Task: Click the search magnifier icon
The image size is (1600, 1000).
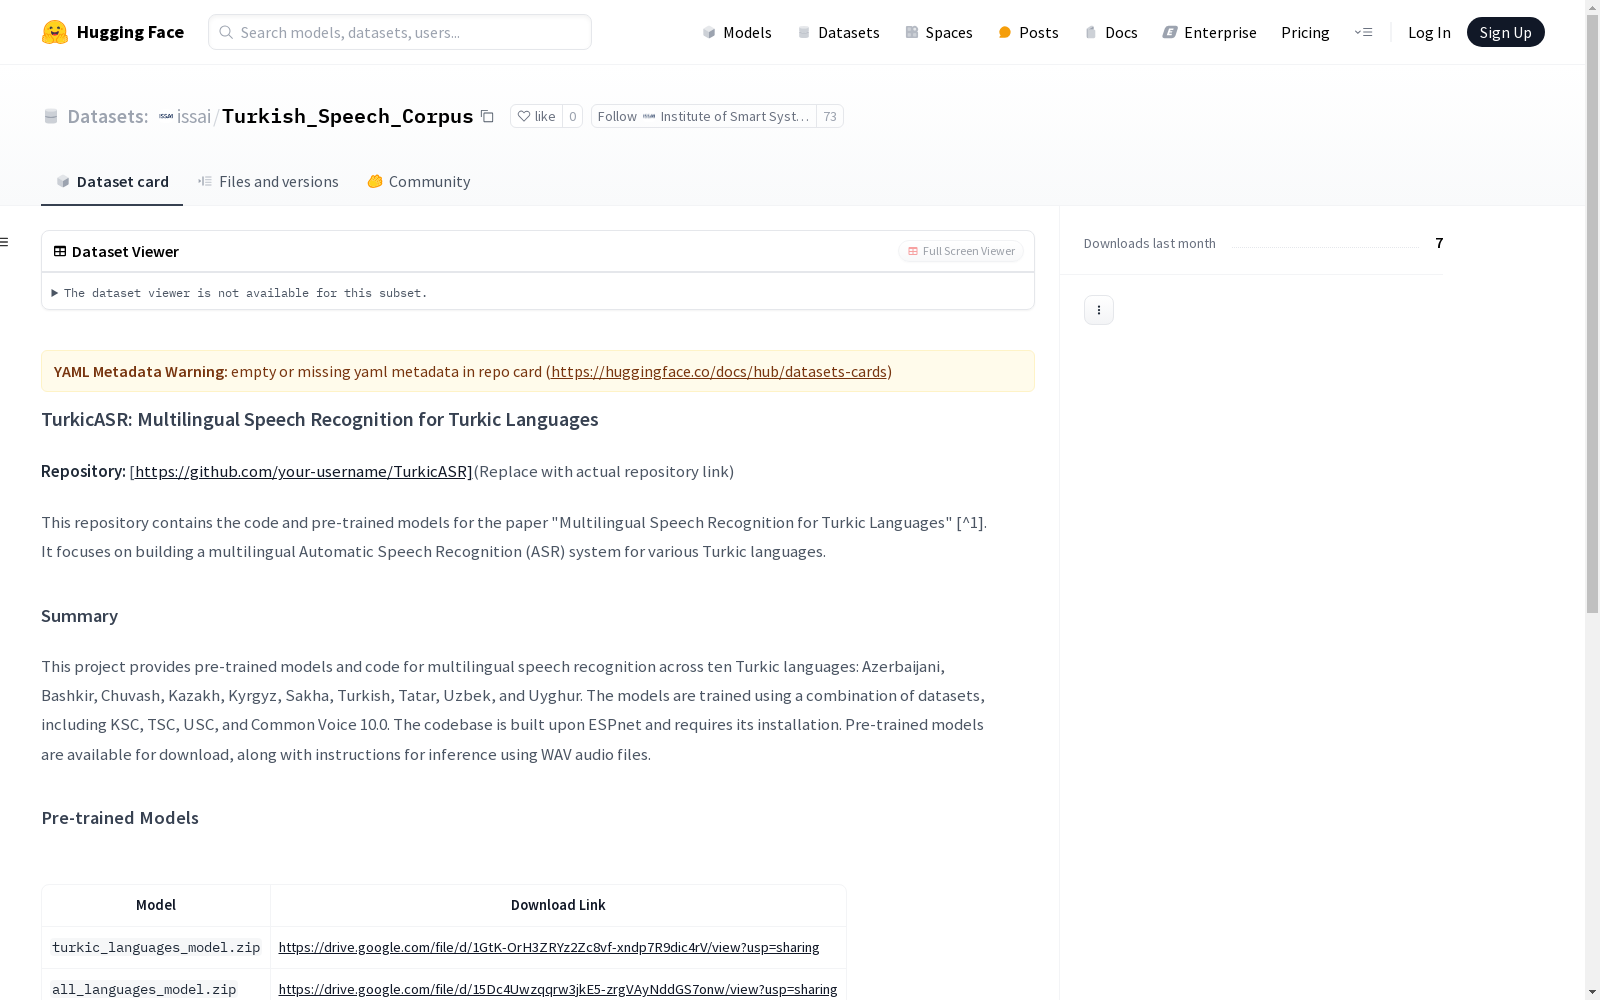Action: point(226,32)
